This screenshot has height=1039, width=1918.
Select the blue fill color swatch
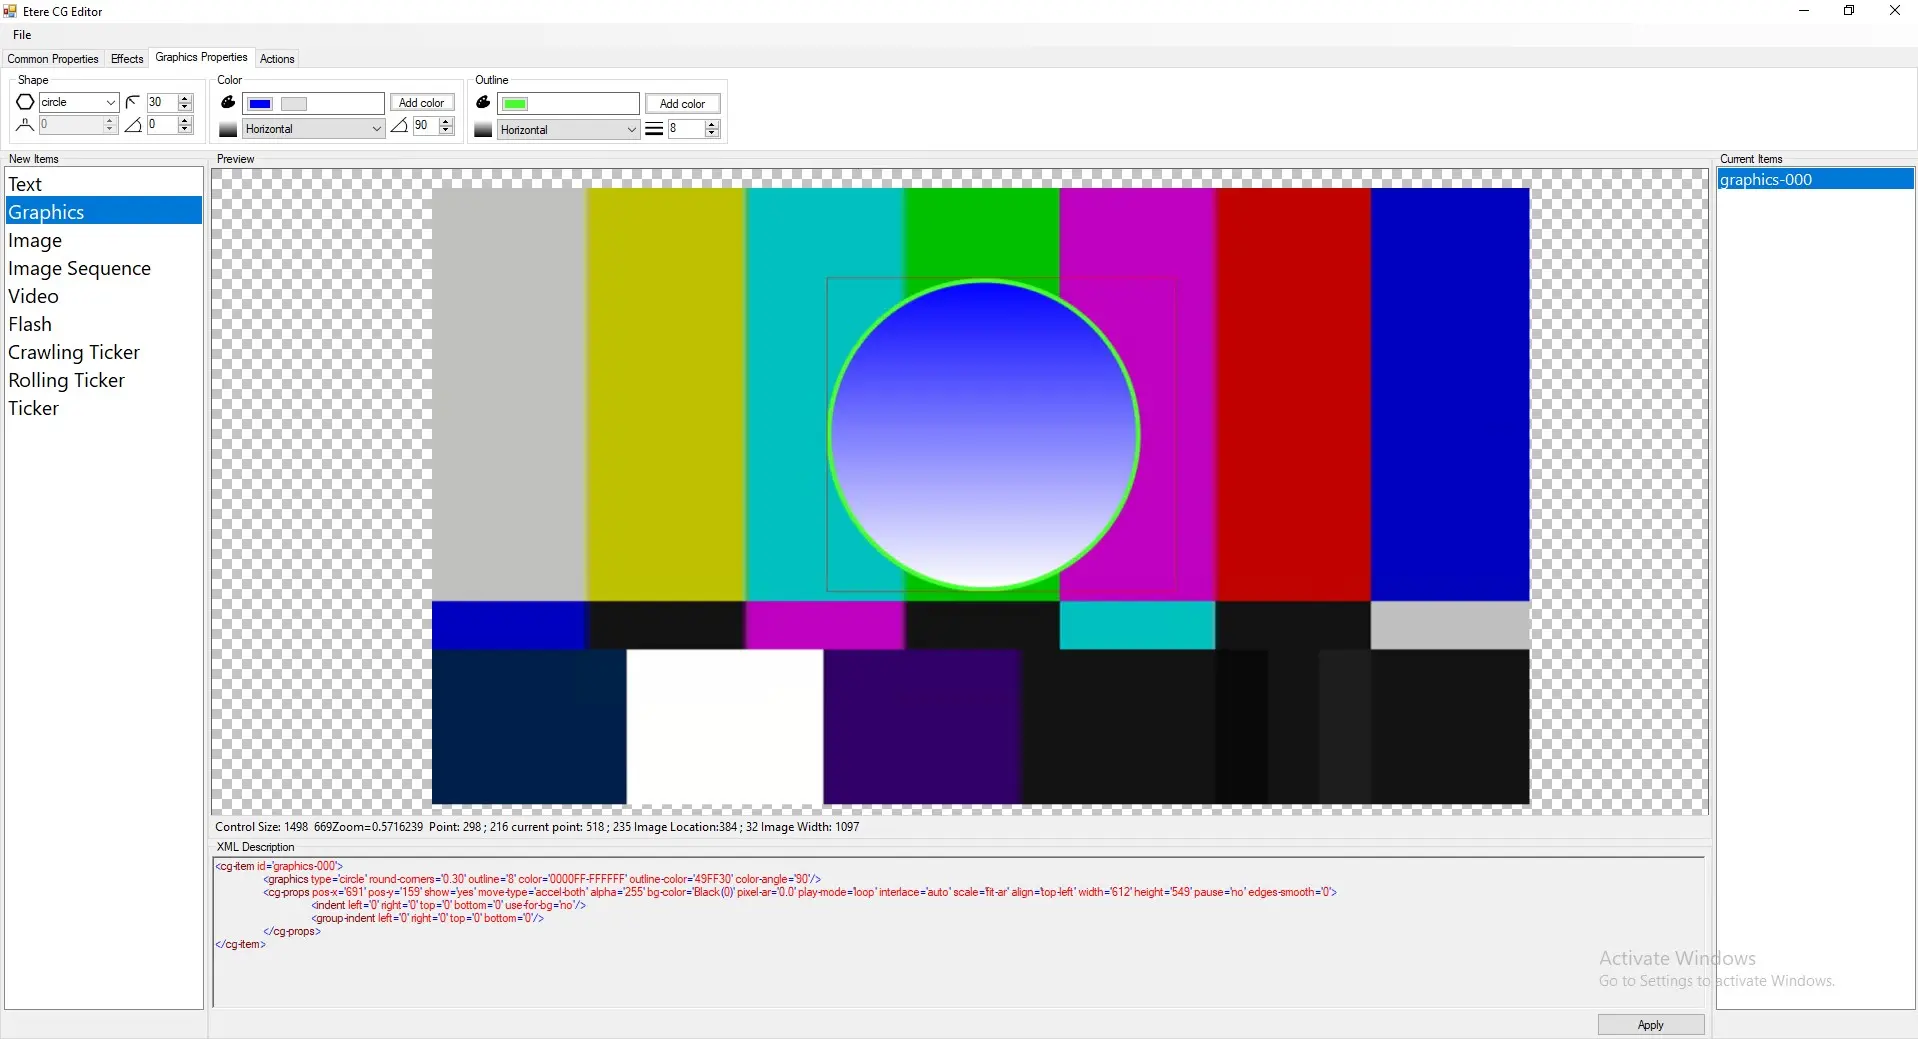[260, 104]
